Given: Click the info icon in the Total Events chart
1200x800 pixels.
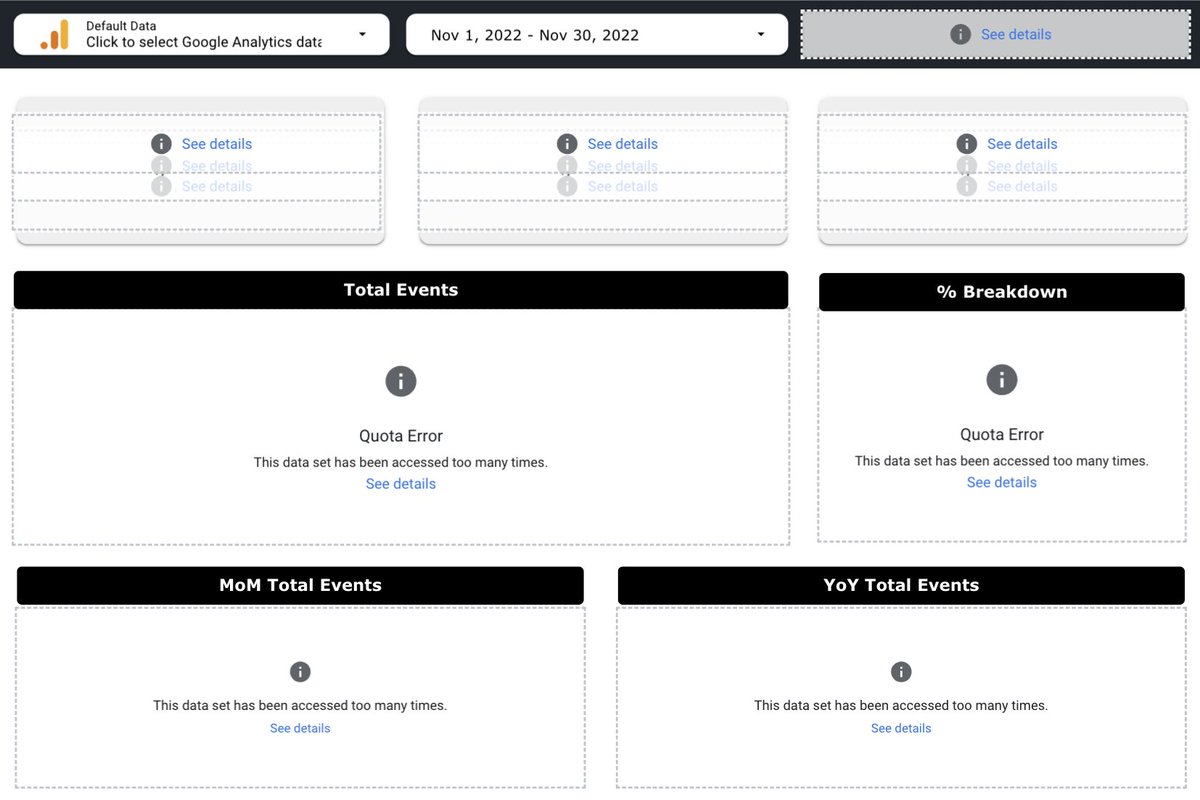Looking at the screenshot, I should pos(401,381).
